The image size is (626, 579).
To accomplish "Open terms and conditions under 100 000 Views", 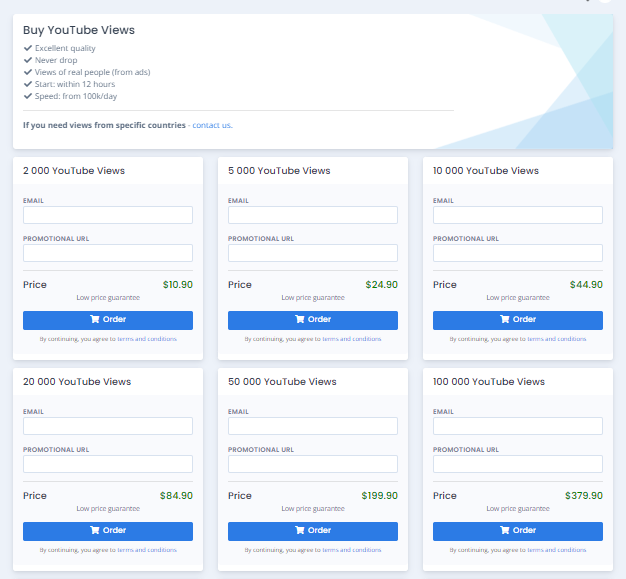I will pyautogui.click(x=557, y=549).
